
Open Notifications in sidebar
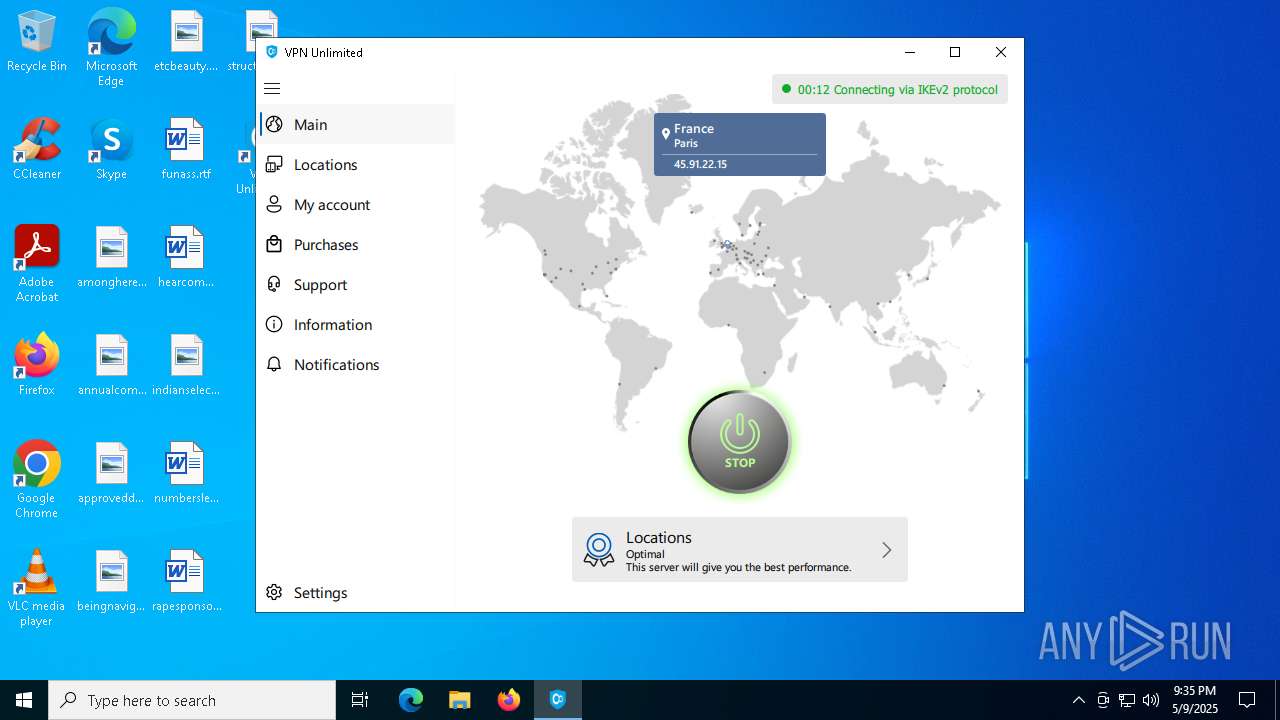click(357, 365)
